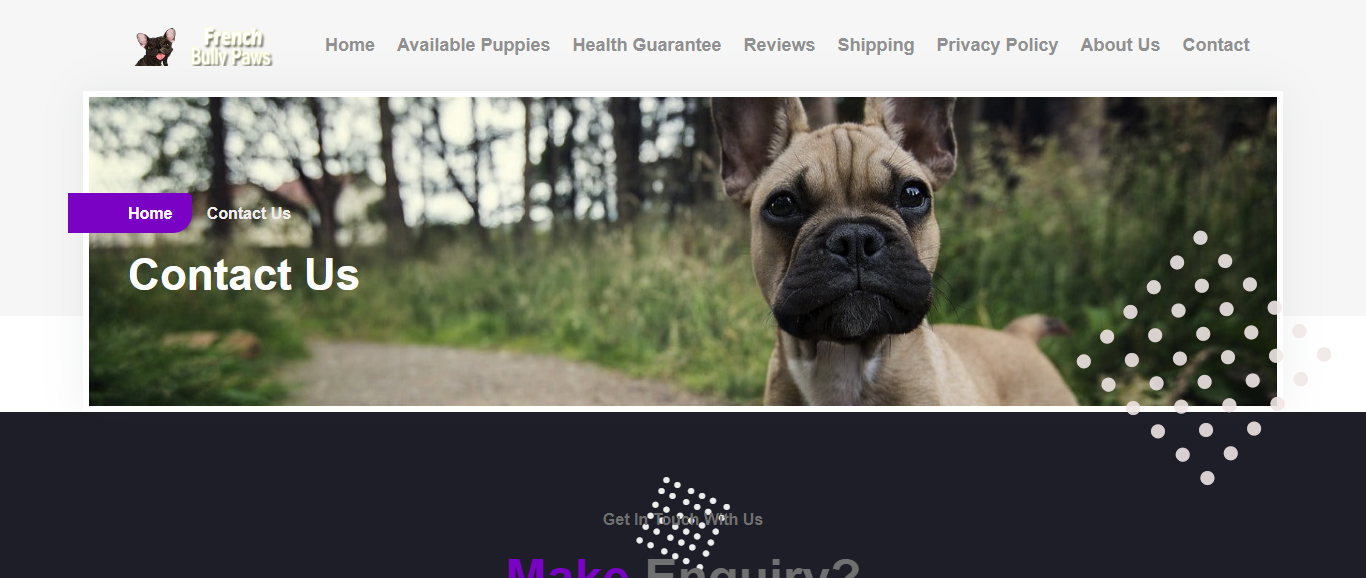Open the Privacy Policy link
This screenshot has height=578, width=1366.
point(997,45)
